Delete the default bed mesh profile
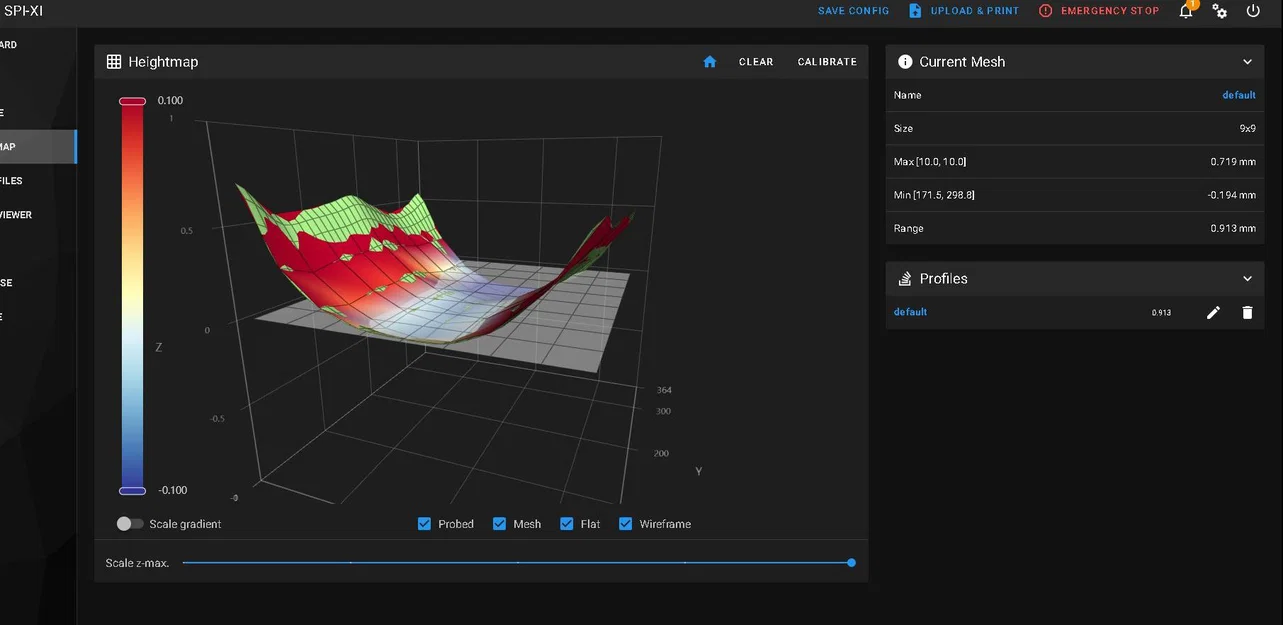1283x625 pixels. (x=1247, y=312)
